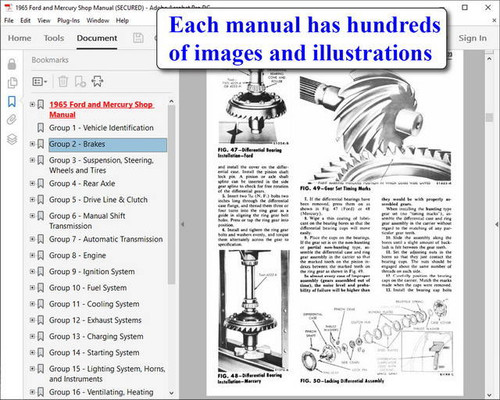Viewport: 500px width, 400px height.
Task: Open the File menu
Action: coord(9,21)
